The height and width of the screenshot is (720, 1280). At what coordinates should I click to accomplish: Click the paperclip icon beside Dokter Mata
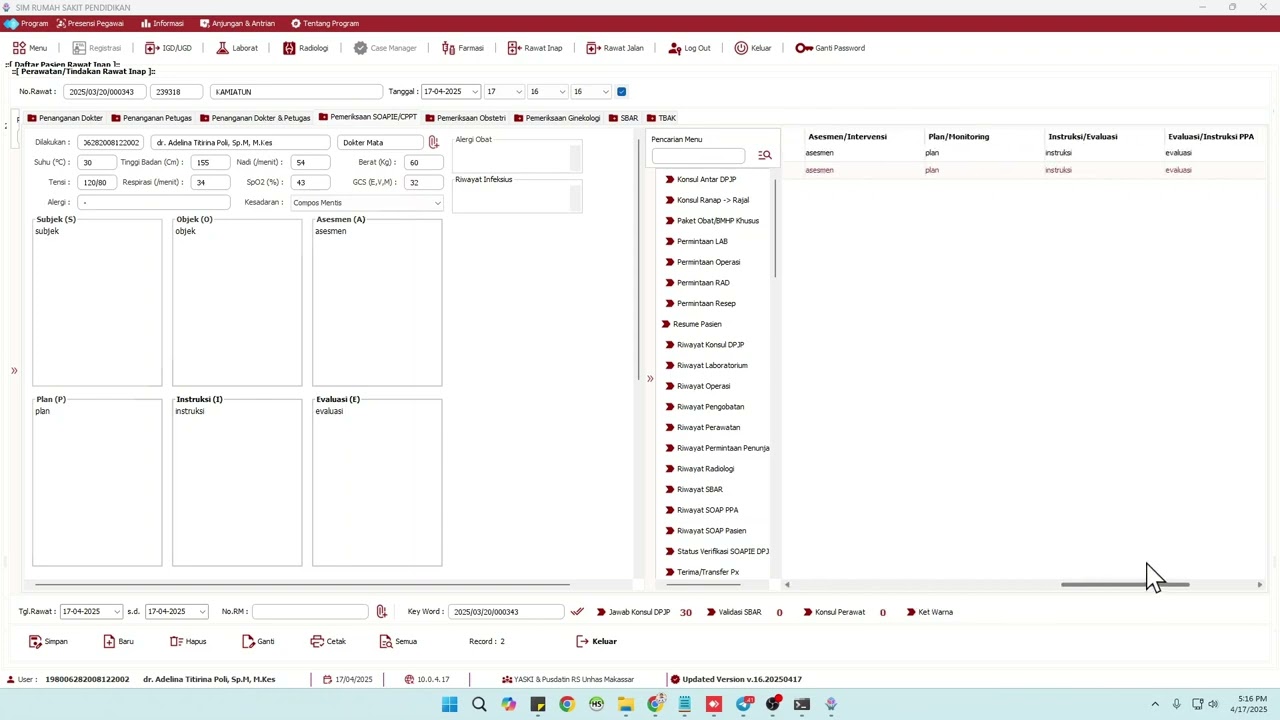tap(433, 143)
